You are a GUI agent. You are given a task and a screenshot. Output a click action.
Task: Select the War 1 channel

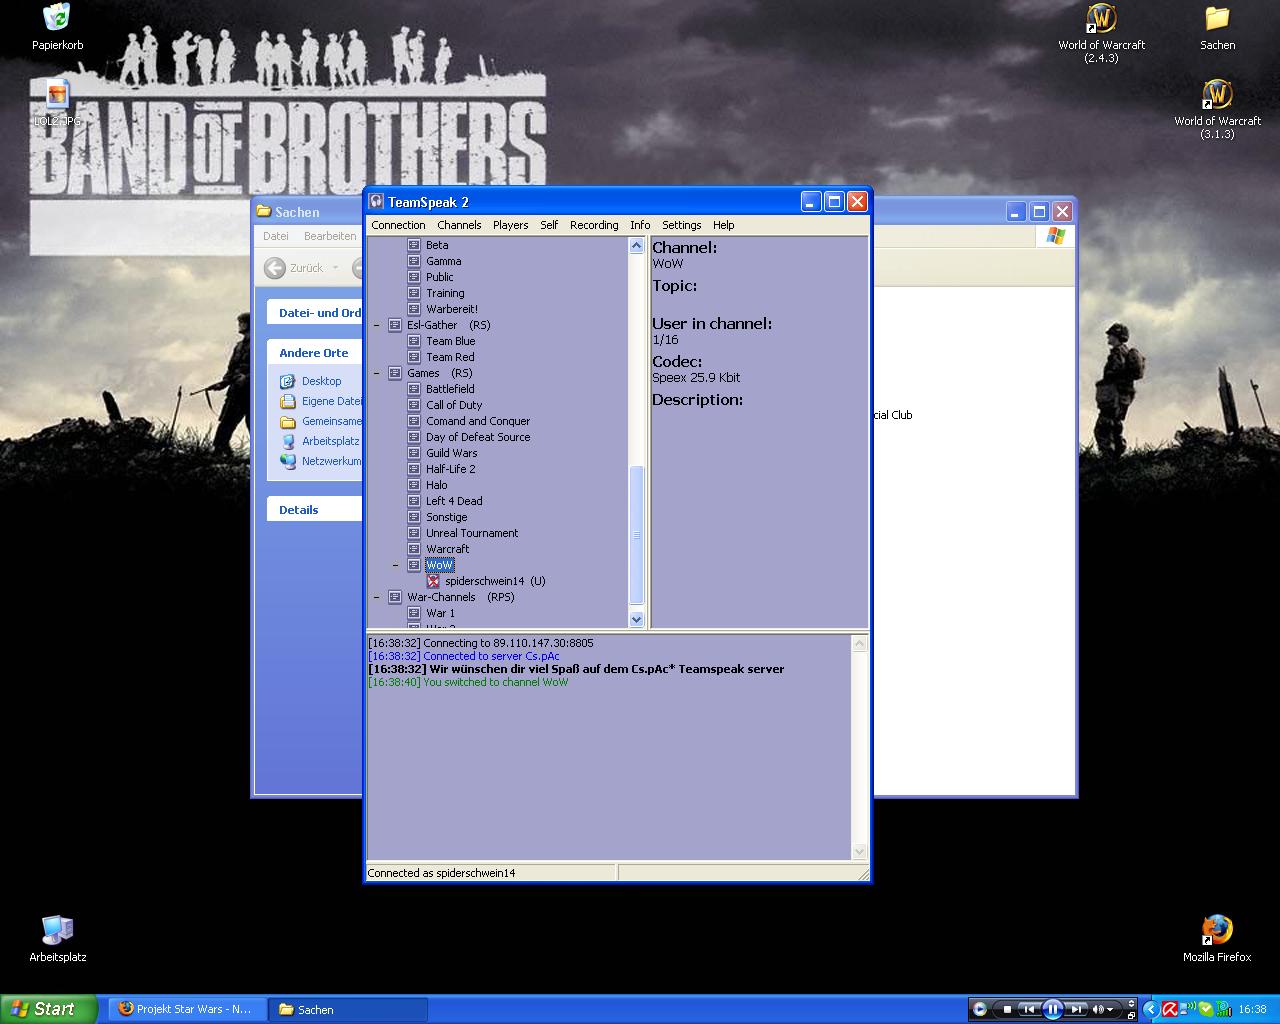click(440, 613)
